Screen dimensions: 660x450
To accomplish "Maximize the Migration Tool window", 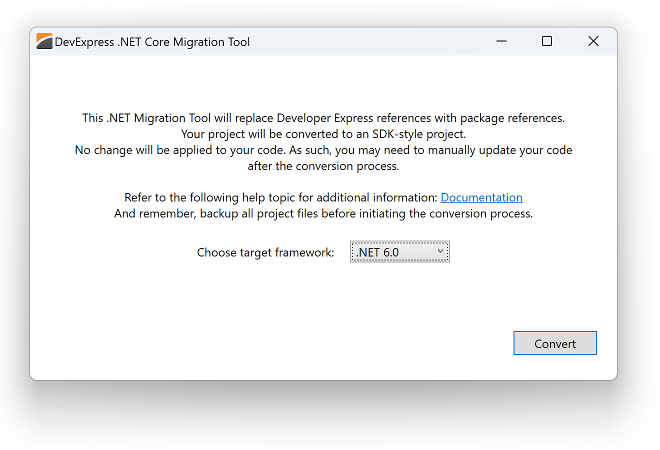I will click(547, 41).
